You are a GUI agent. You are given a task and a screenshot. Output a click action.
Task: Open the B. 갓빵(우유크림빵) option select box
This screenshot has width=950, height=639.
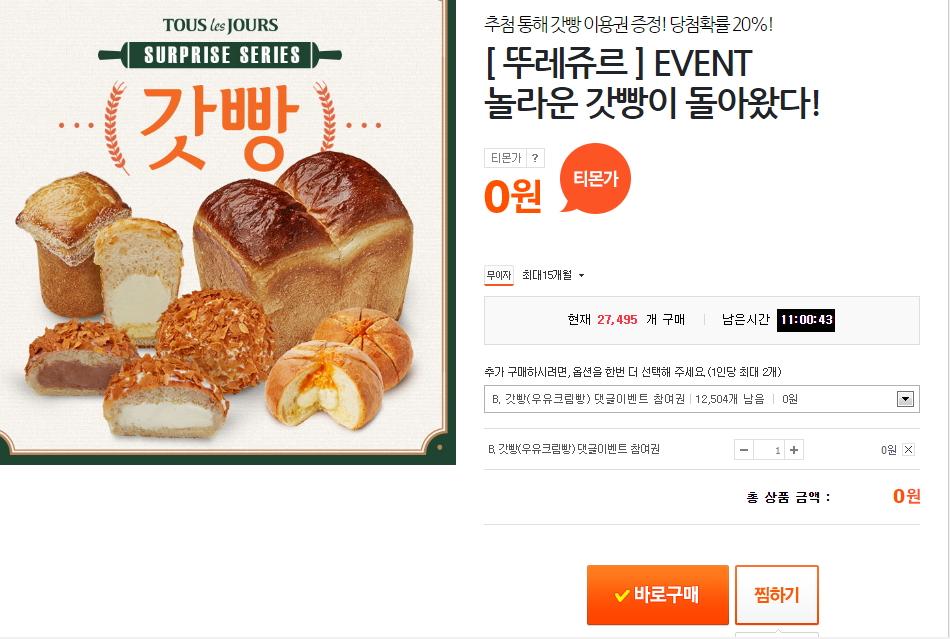pos(702,399)
